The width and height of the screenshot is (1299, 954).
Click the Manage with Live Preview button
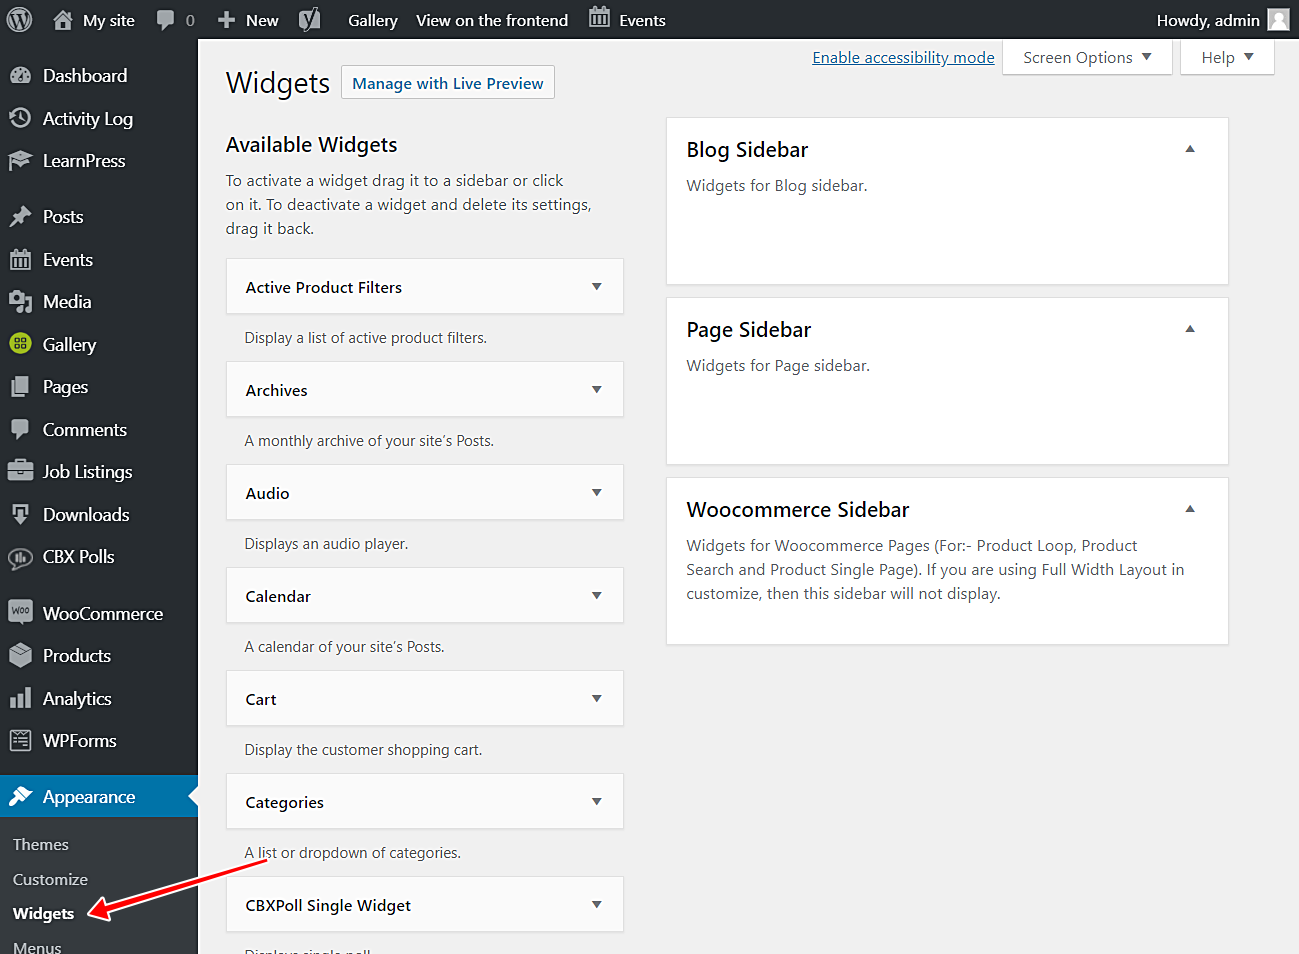[447, 82]
